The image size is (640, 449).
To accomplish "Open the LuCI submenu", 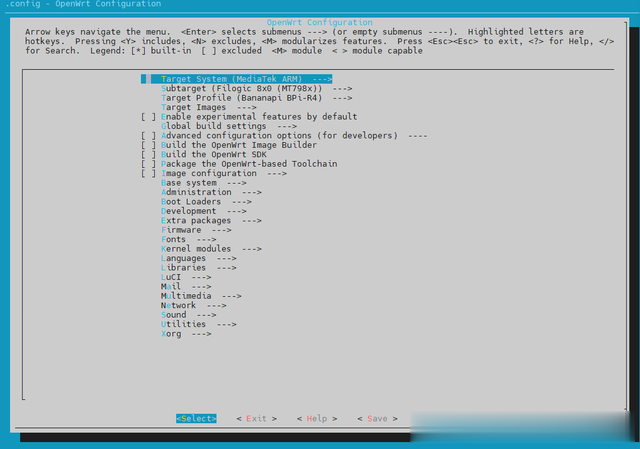I will pos(186,277).
